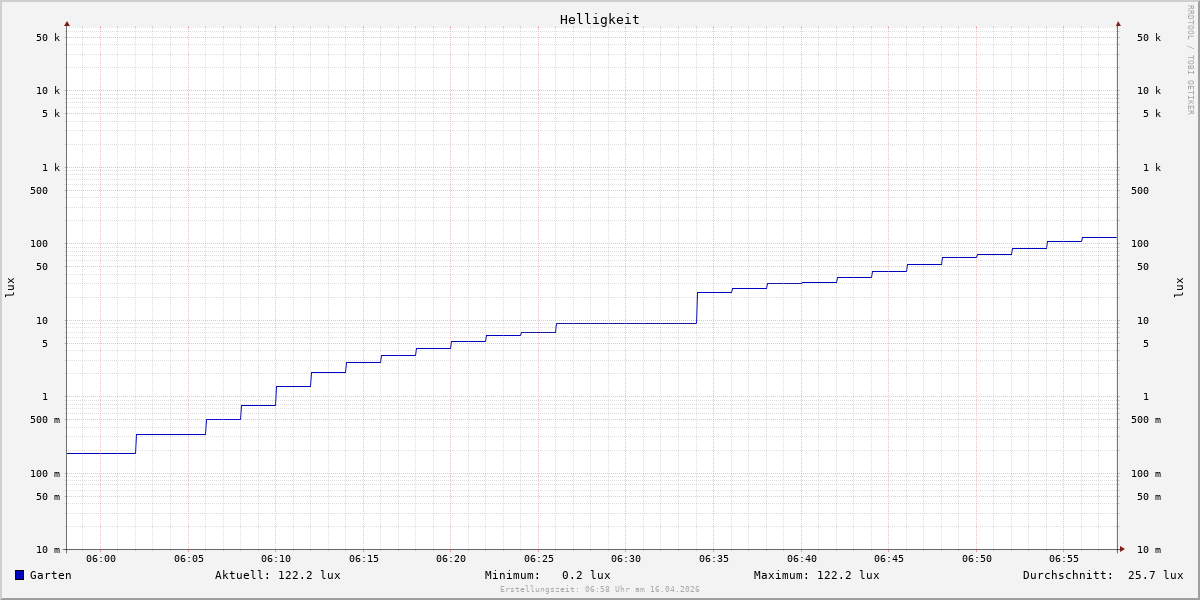Click the red arrow atop the left y-axis
1200x600 pixels.
[x=67, y=23]
